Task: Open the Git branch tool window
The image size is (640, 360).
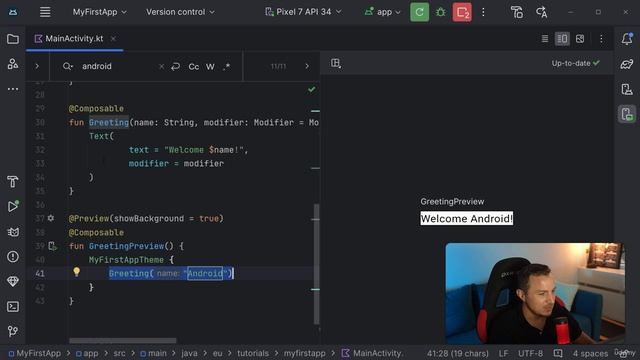Action: pyautogui.click(x=13, y=331)
